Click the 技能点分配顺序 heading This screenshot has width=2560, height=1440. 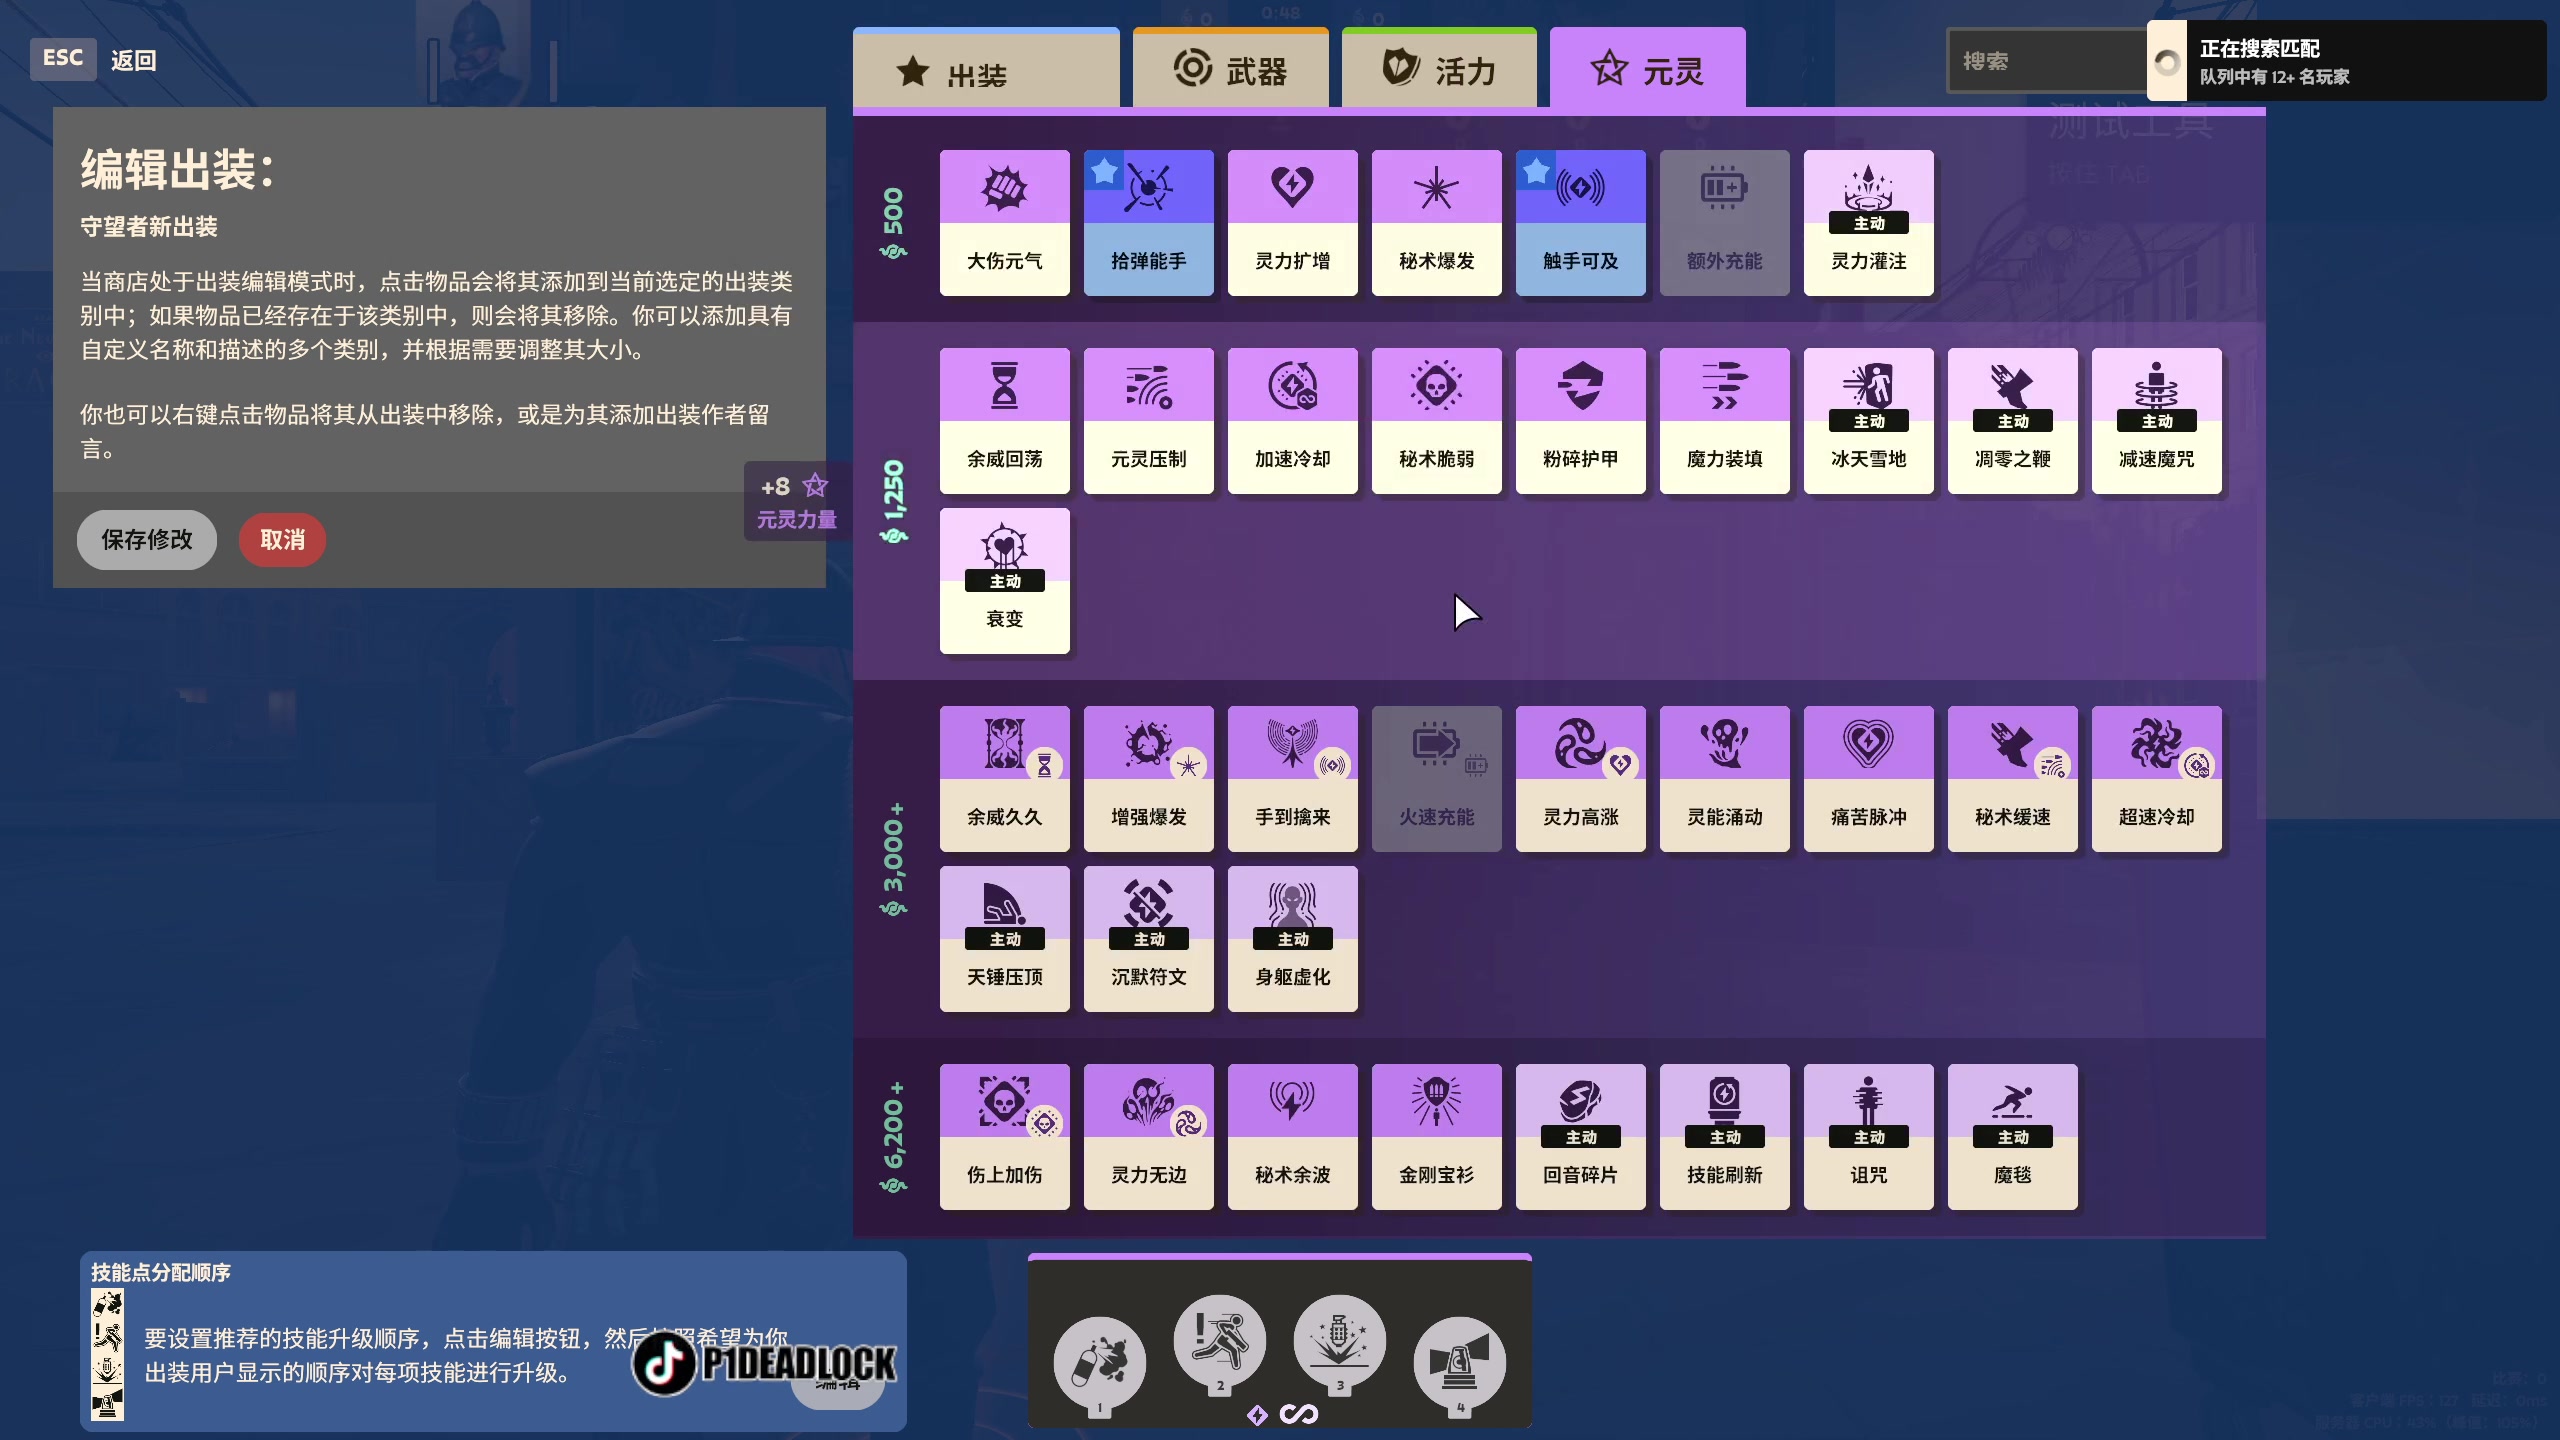(161, 1272)
